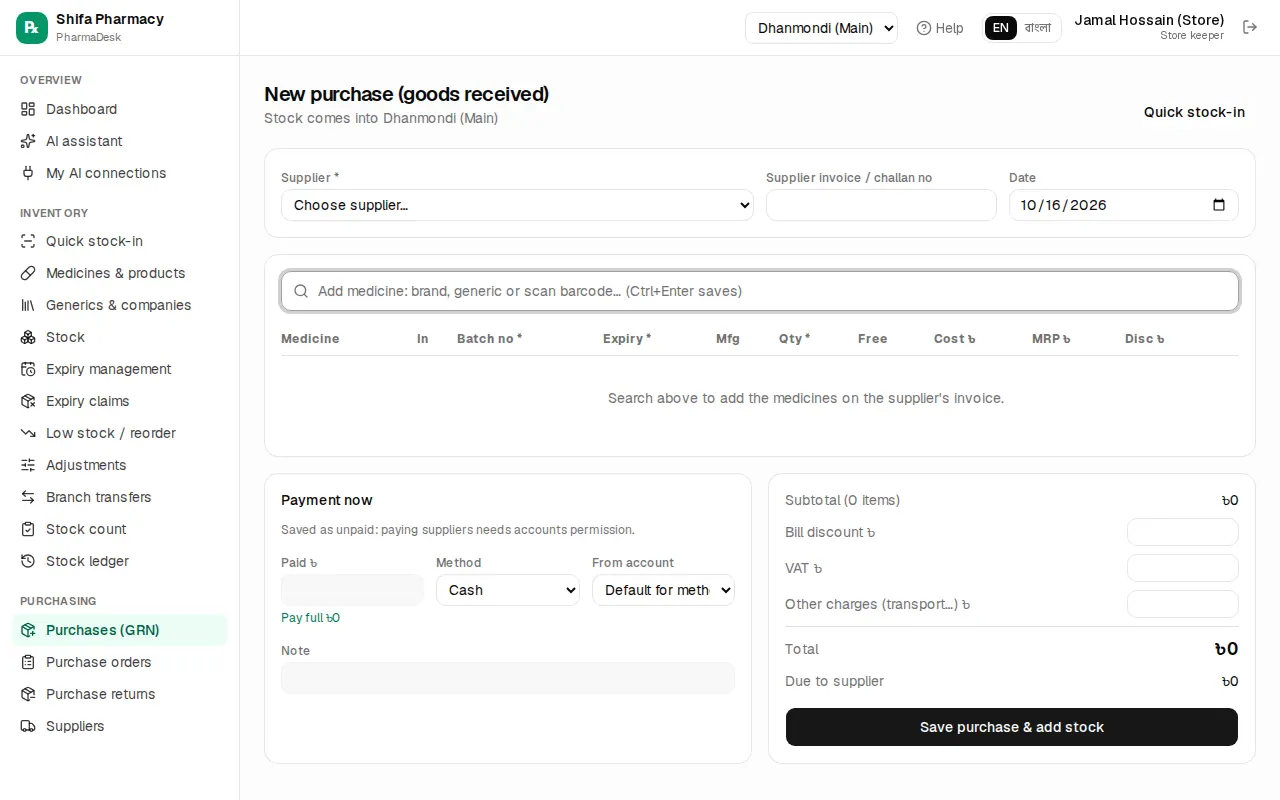
Task: Click the Stock boxes icon
Action: 28,337
